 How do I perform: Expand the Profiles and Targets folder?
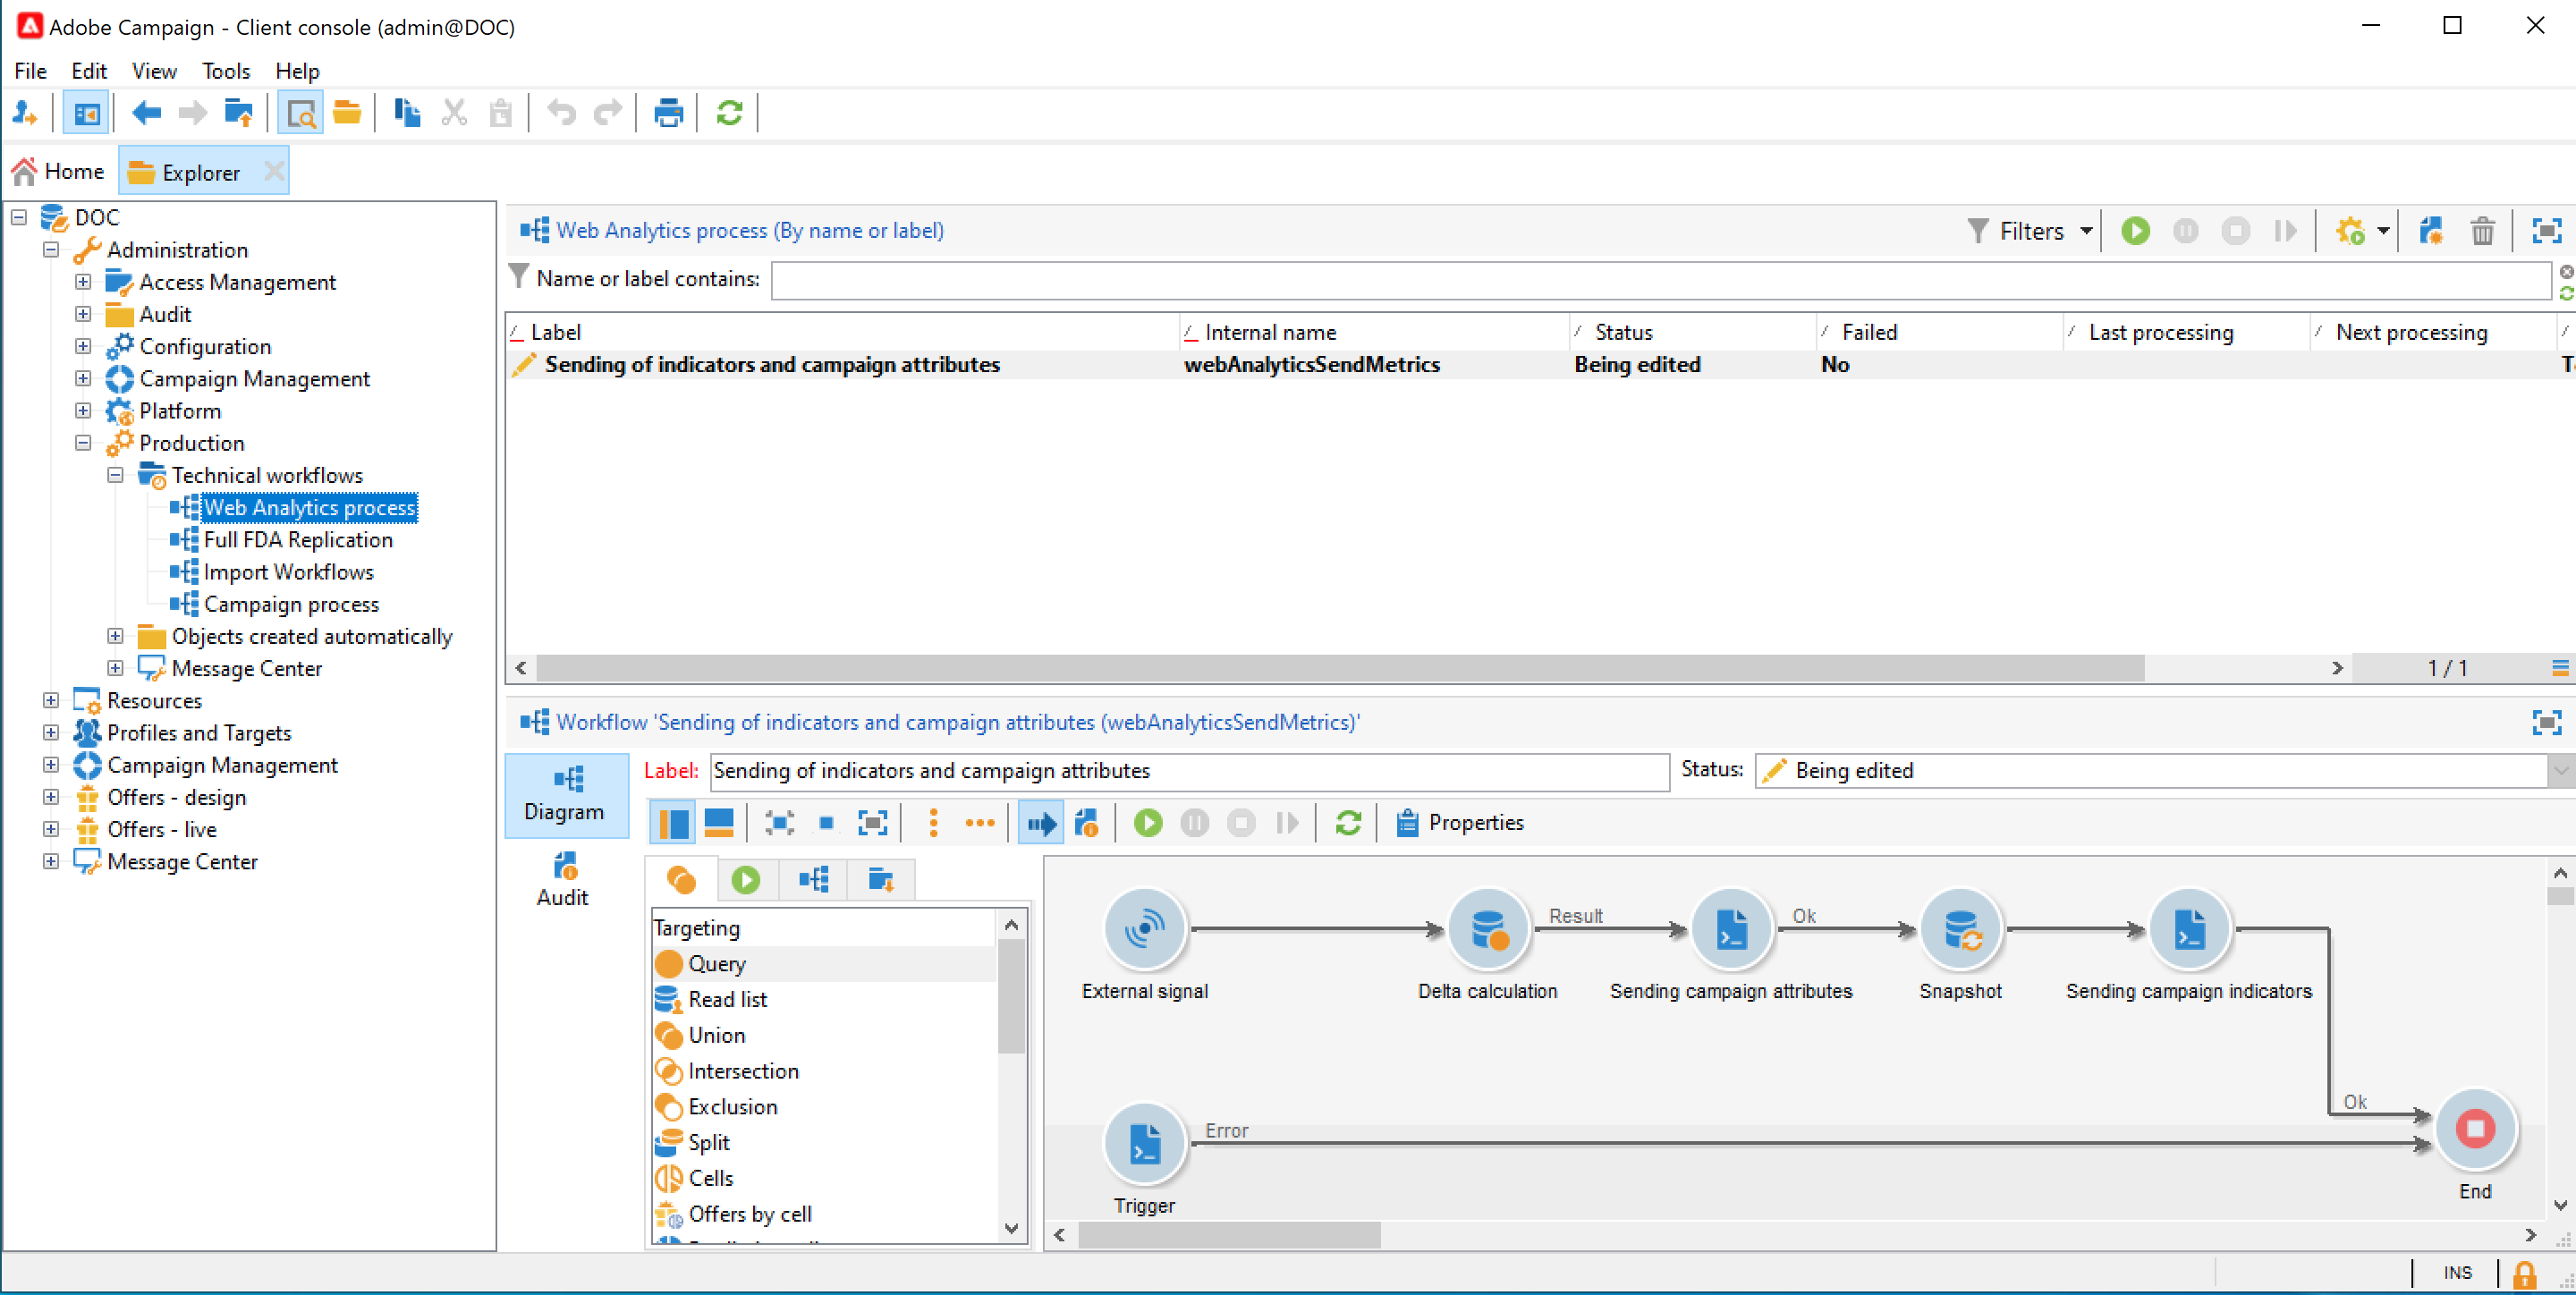[51, 733]
